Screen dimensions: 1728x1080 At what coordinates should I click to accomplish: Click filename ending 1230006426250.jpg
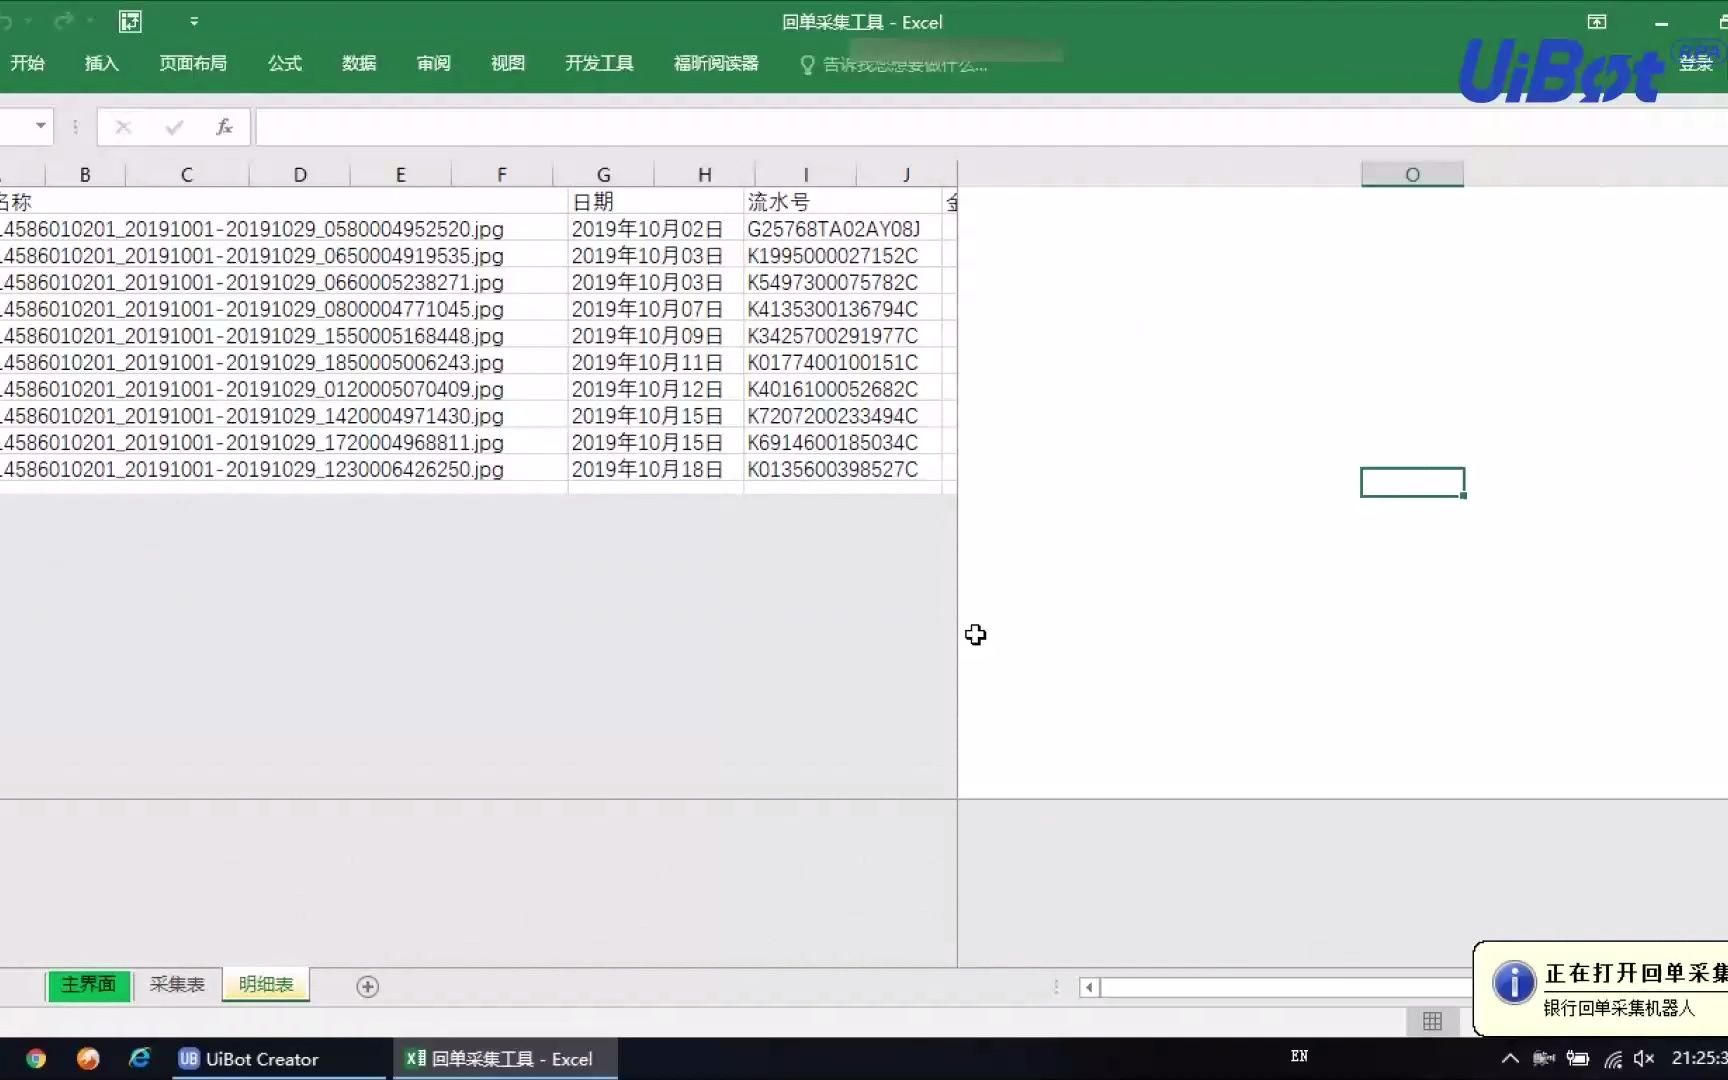pyautogui.click(x=252, y=469)
